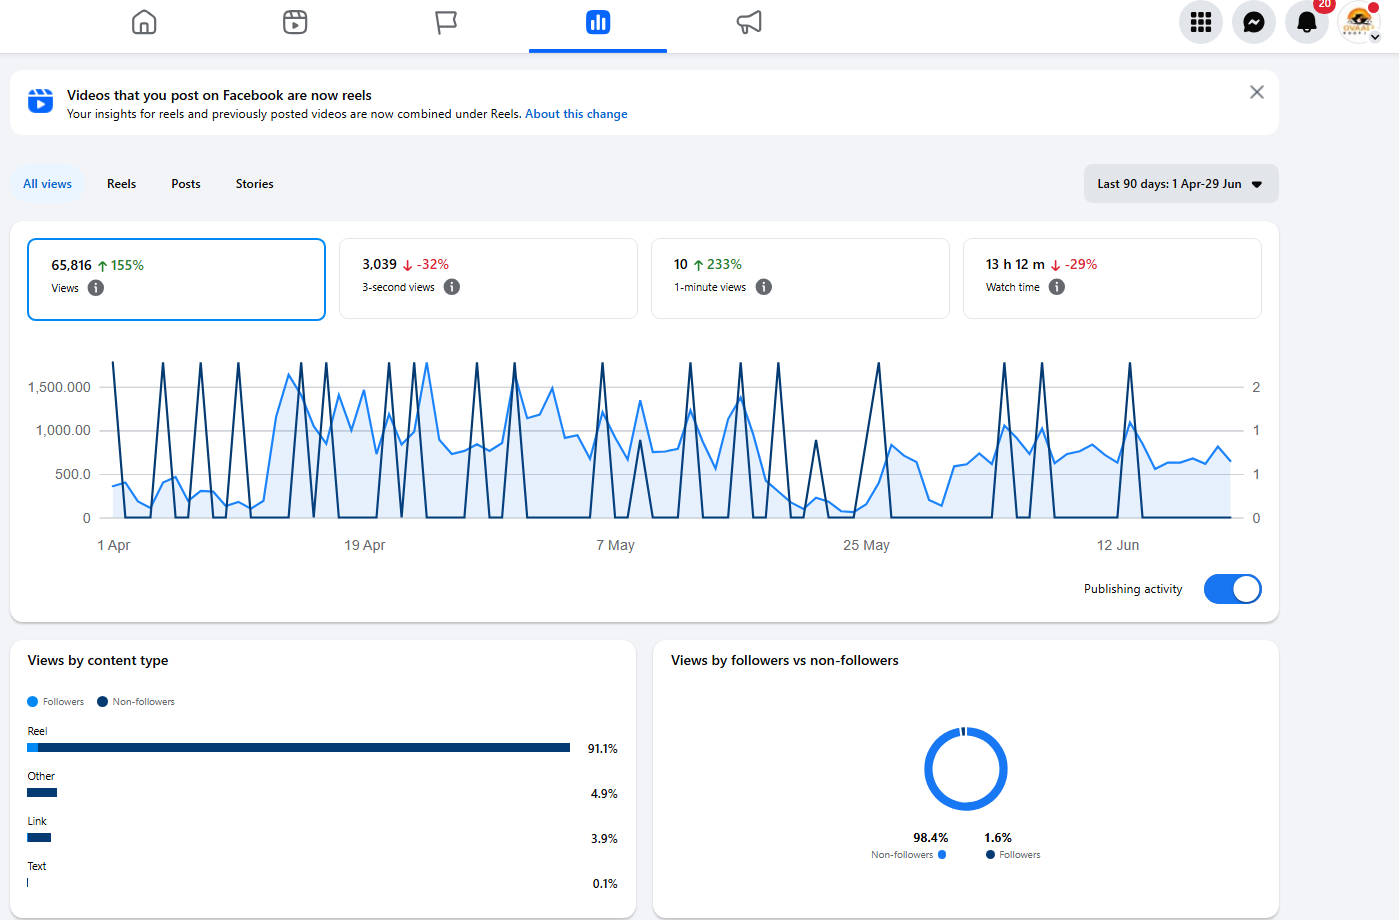
Task: Turn off the Publishing activity toggle
Action: (1232, 589)
